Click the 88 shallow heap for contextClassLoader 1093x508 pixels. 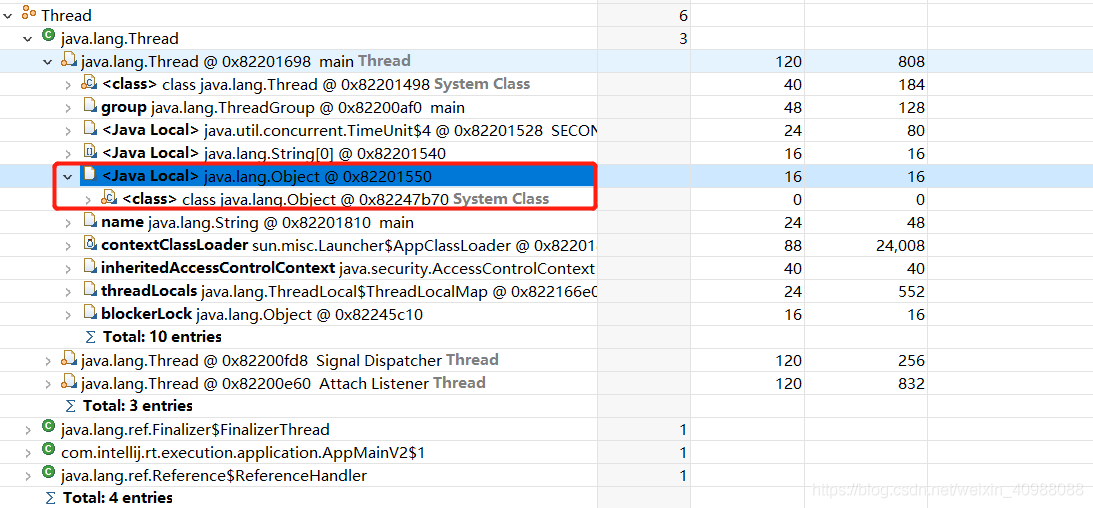tap(793, 246)
